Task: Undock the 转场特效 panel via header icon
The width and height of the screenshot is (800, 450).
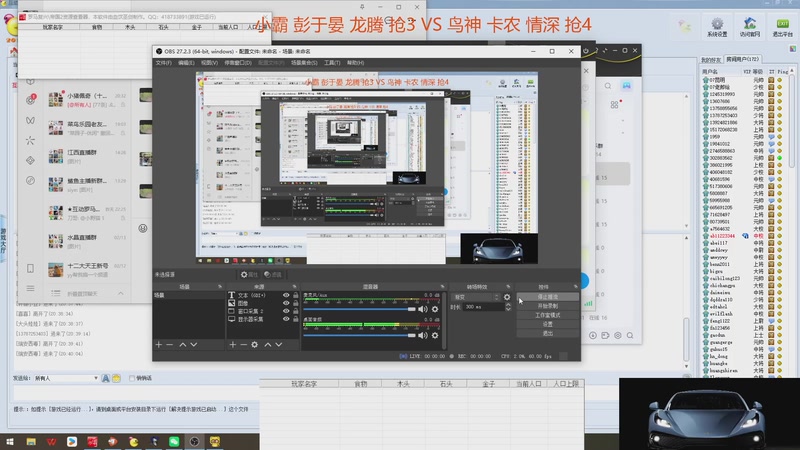Action: coord(508,287)
